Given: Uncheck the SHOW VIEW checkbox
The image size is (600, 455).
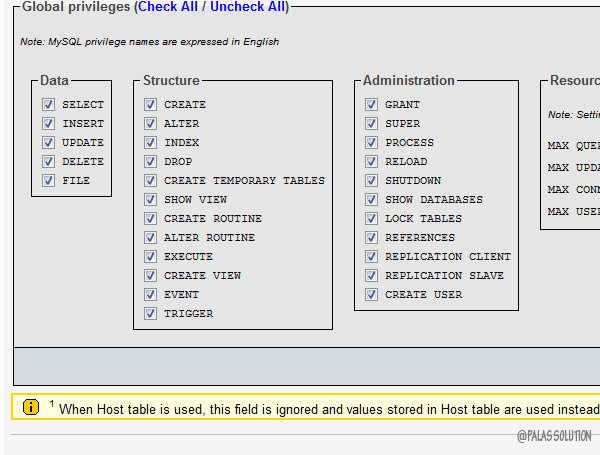Looking at the screenshot, I should pos(150,199).
